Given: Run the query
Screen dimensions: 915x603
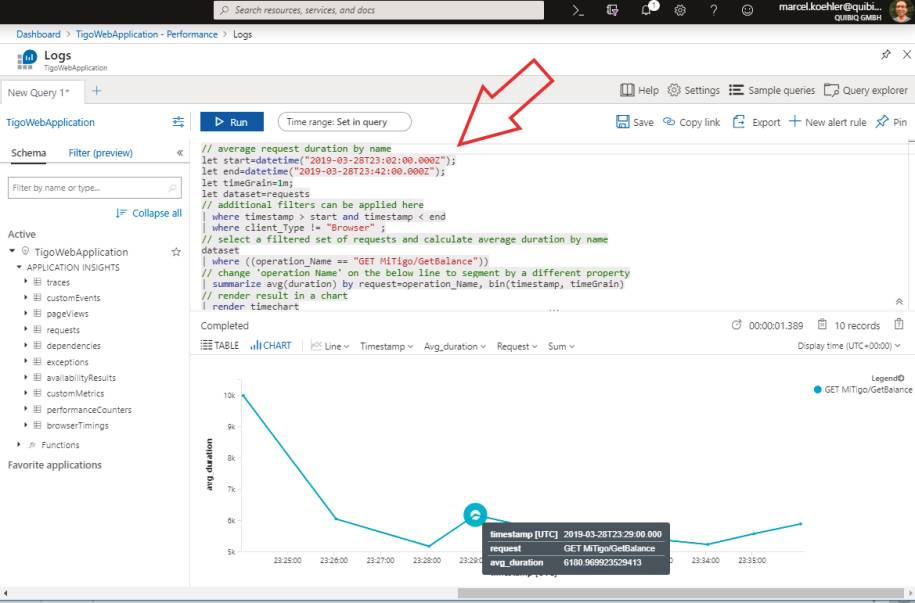Looking at the screenshot, I should click(x=232, y=122).
